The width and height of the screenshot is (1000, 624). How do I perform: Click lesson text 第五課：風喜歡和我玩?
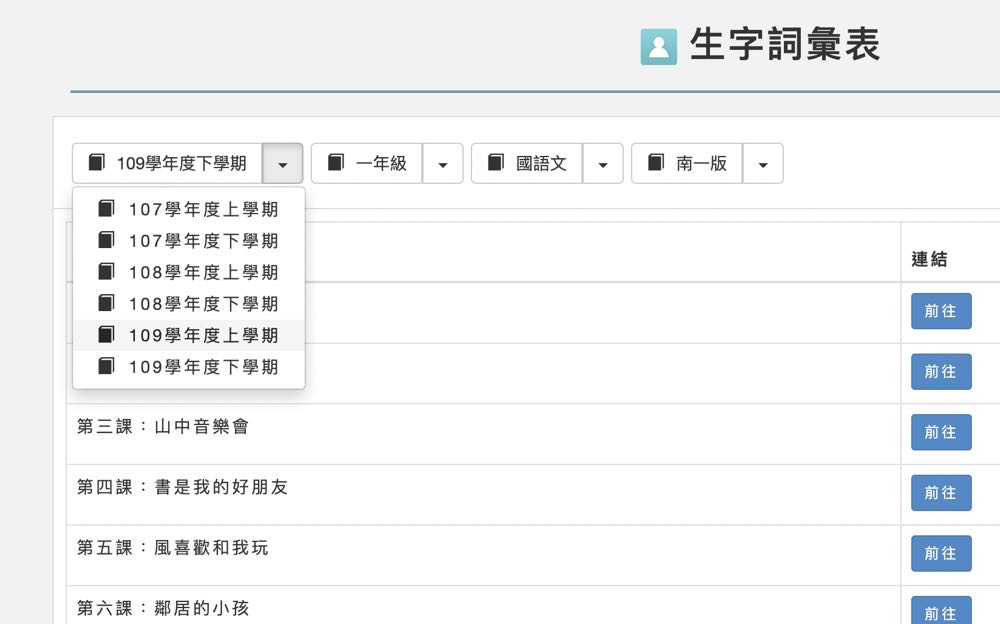[172, 547]
